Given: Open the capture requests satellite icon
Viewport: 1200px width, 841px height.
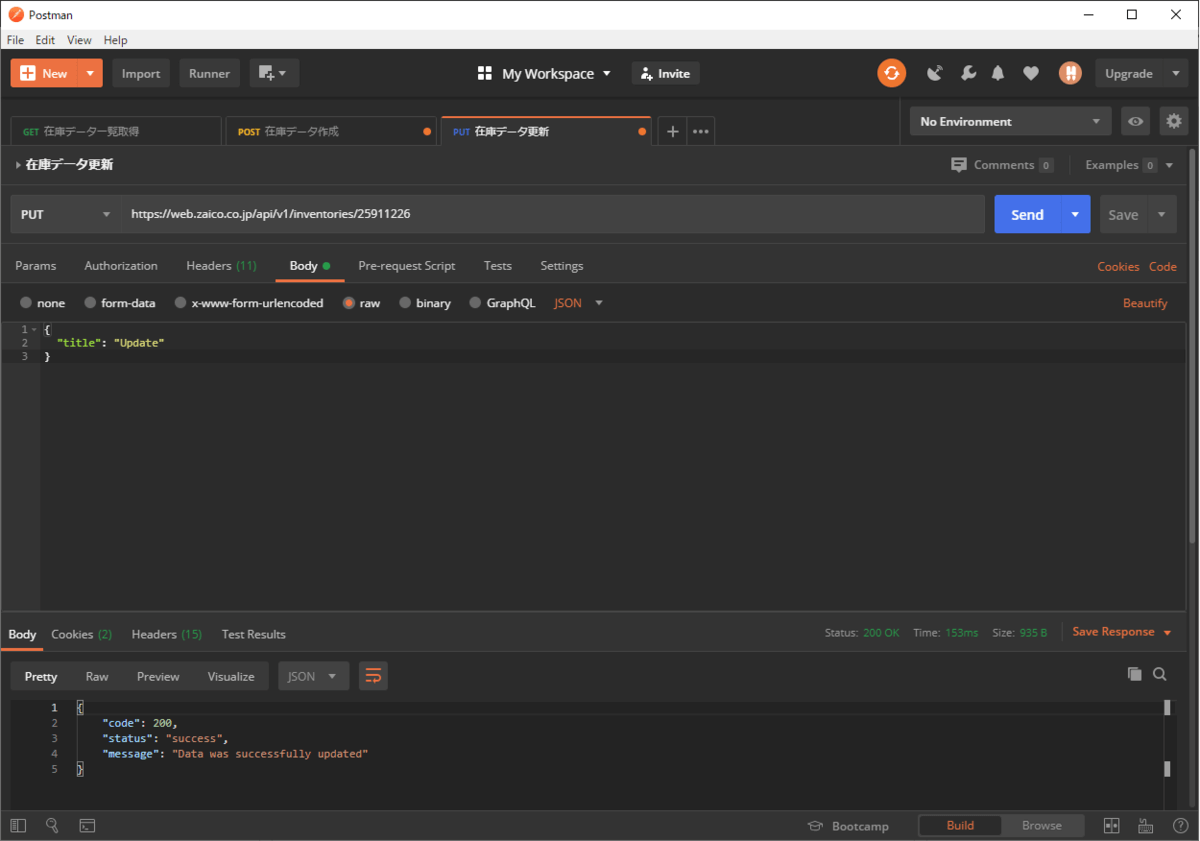Looking at the screenshot, I should tap(935, 73).
